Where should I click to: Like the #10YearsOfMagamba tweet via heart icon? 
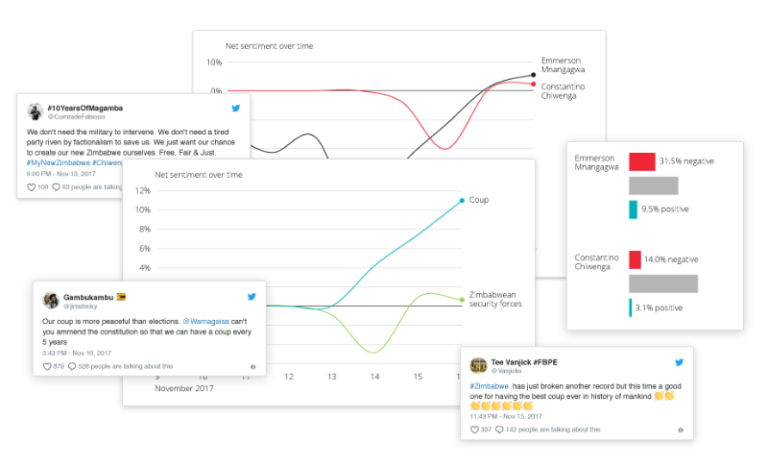click(32, 186)
